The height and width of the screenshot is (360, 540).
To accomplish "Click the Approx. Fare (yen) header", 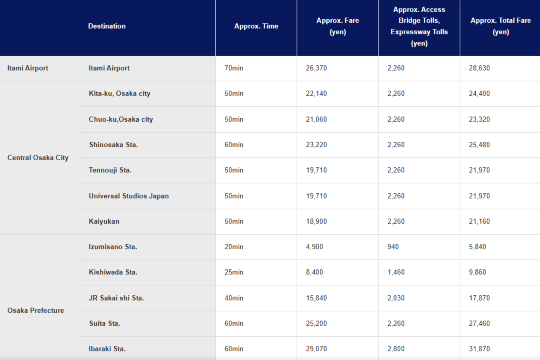I will point(338,26).
